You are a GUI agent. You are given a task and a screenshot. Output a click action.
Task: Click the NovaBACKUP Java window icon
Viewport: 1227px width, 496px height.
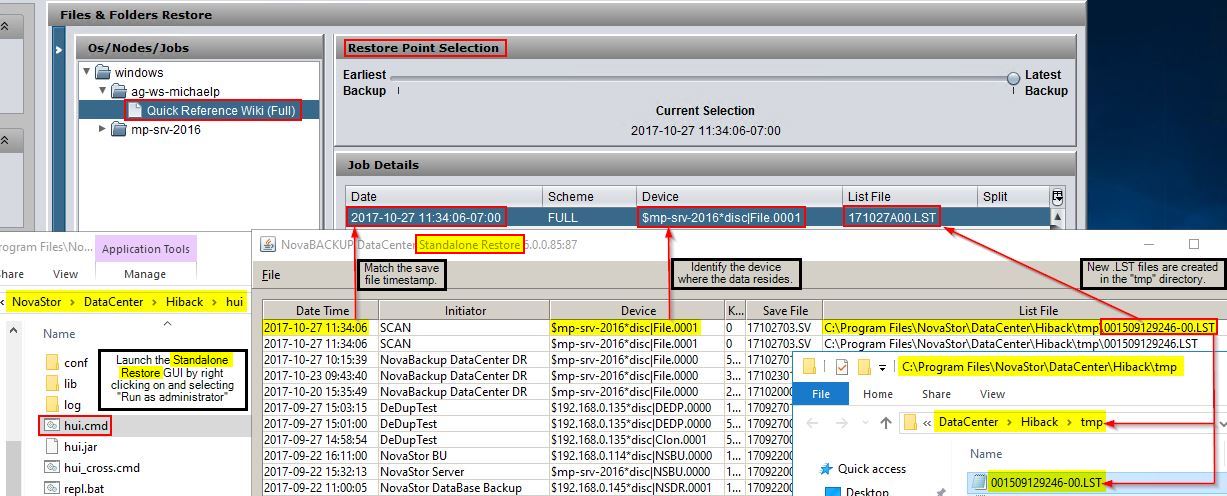coord(268,244)
